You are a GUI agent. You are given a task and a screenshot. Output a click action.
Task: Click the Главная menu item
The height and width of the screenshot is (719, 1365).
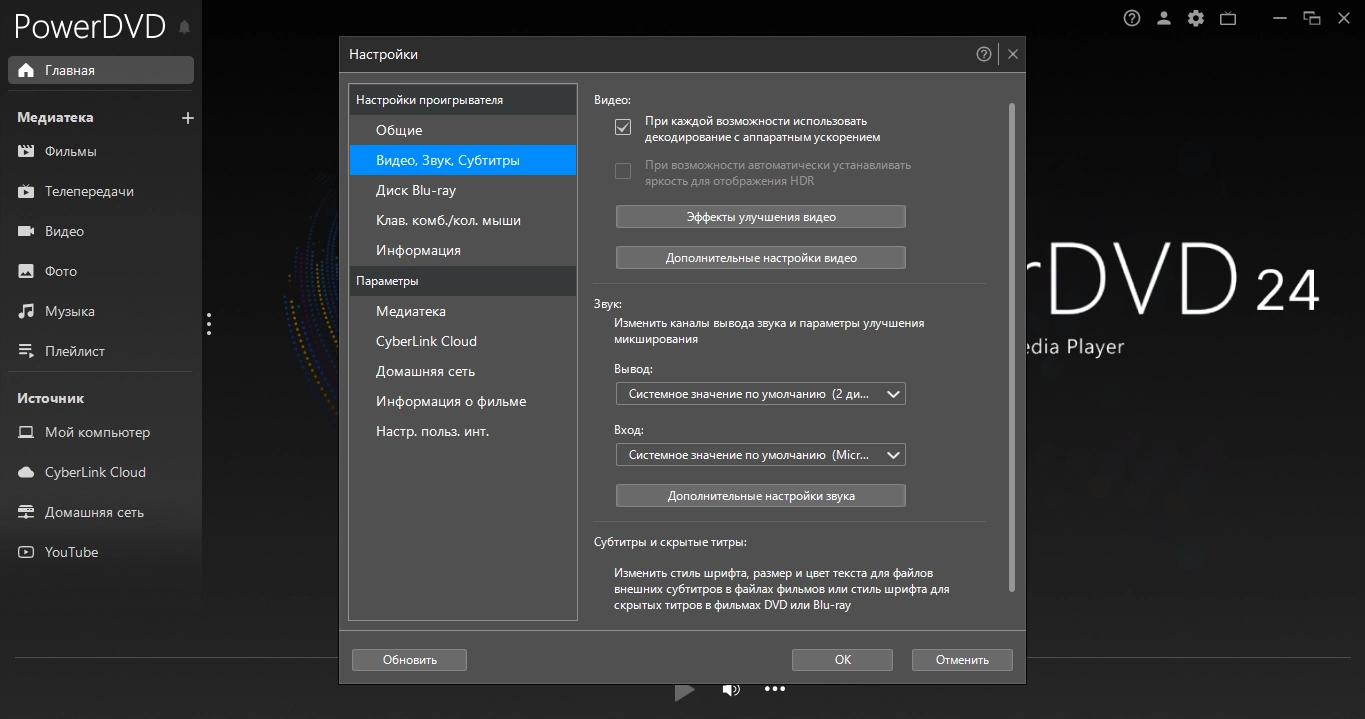tap(101, 70)
